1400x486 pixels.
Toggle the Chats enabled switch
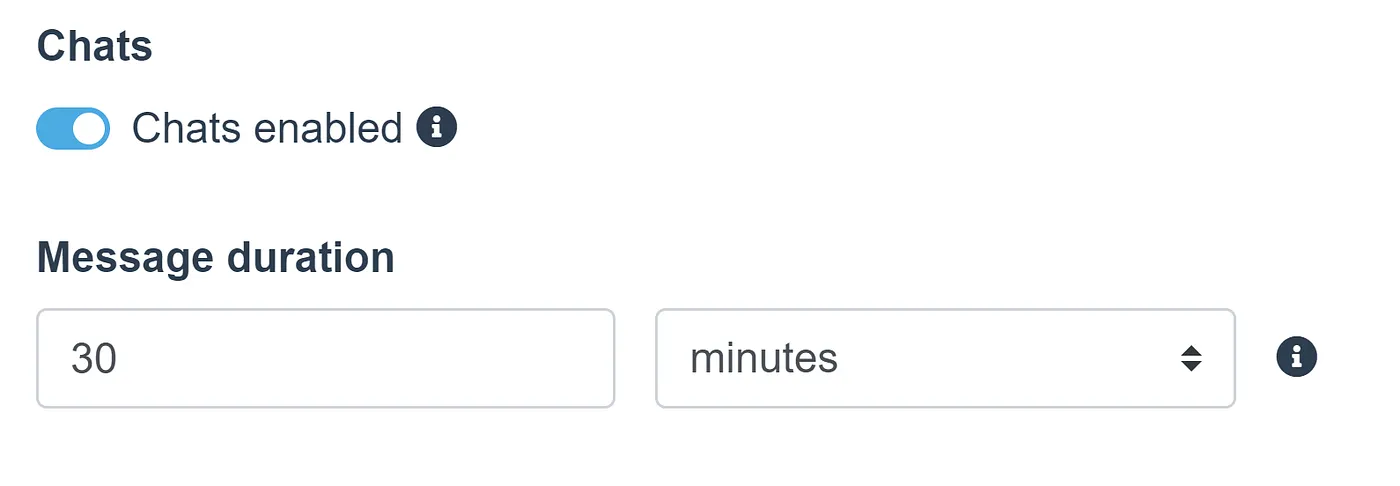pyautogui.click(x=73, y=129)
